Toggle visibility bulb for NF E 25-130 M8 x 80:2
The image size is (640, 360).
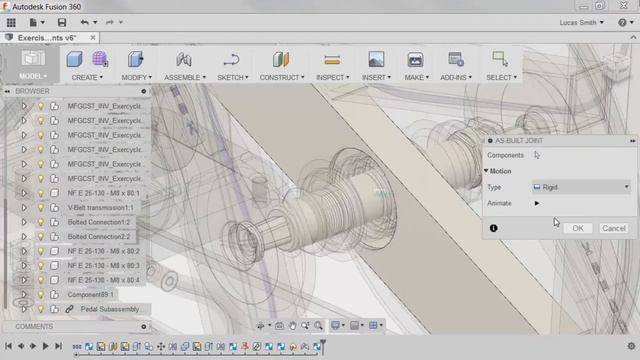40,251
